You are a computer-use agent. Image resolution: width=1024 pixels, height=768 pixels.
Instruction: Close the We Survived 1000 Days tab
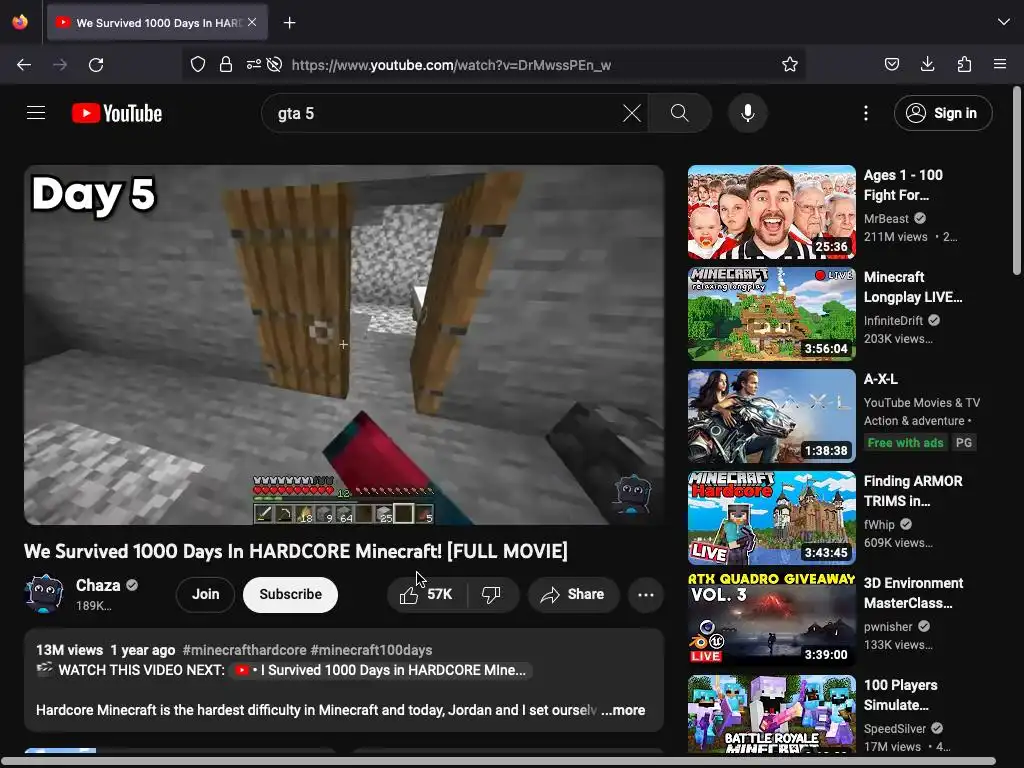point(252,22)
